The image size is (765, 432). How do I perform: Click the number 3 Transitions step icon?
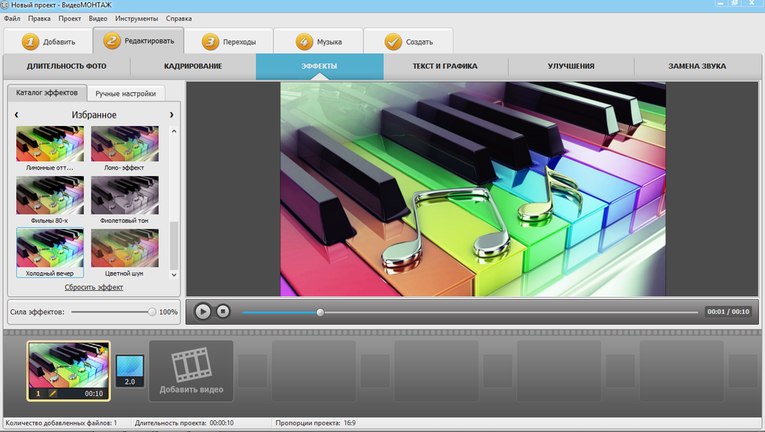(210, 42)
